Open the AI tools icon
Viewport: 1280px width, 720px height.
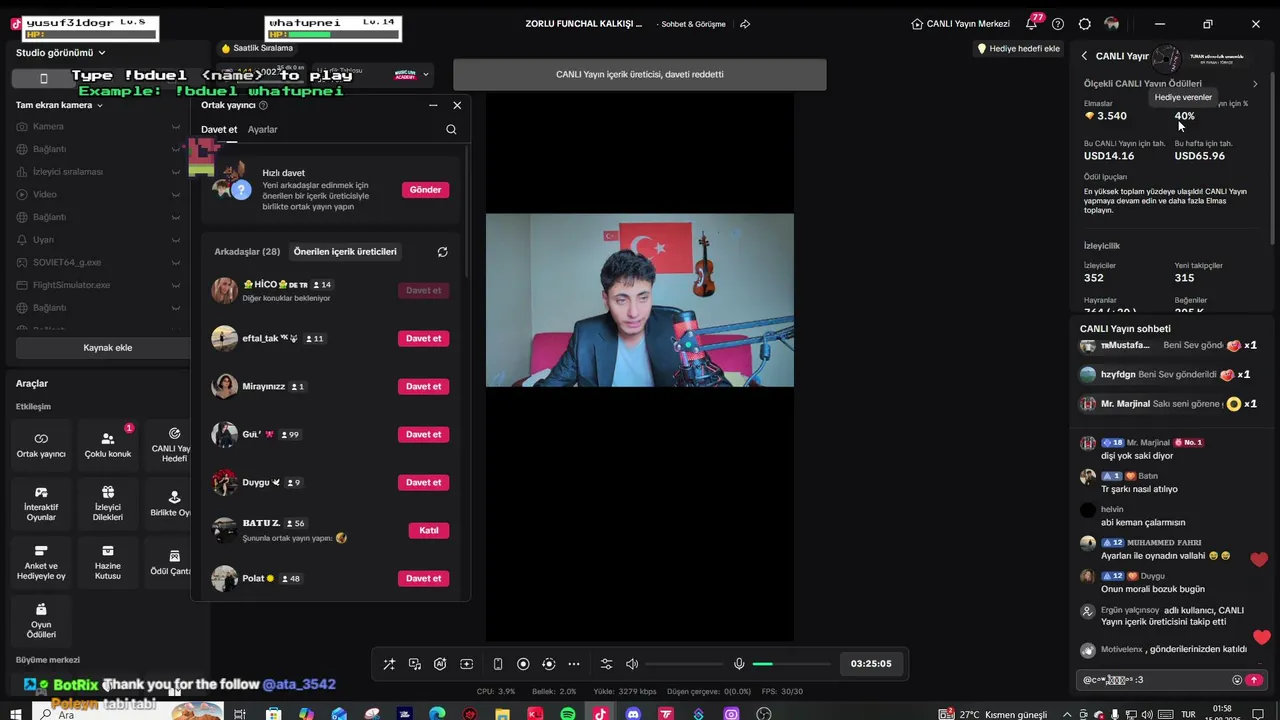pyautogui.click(x=440, y=664)
